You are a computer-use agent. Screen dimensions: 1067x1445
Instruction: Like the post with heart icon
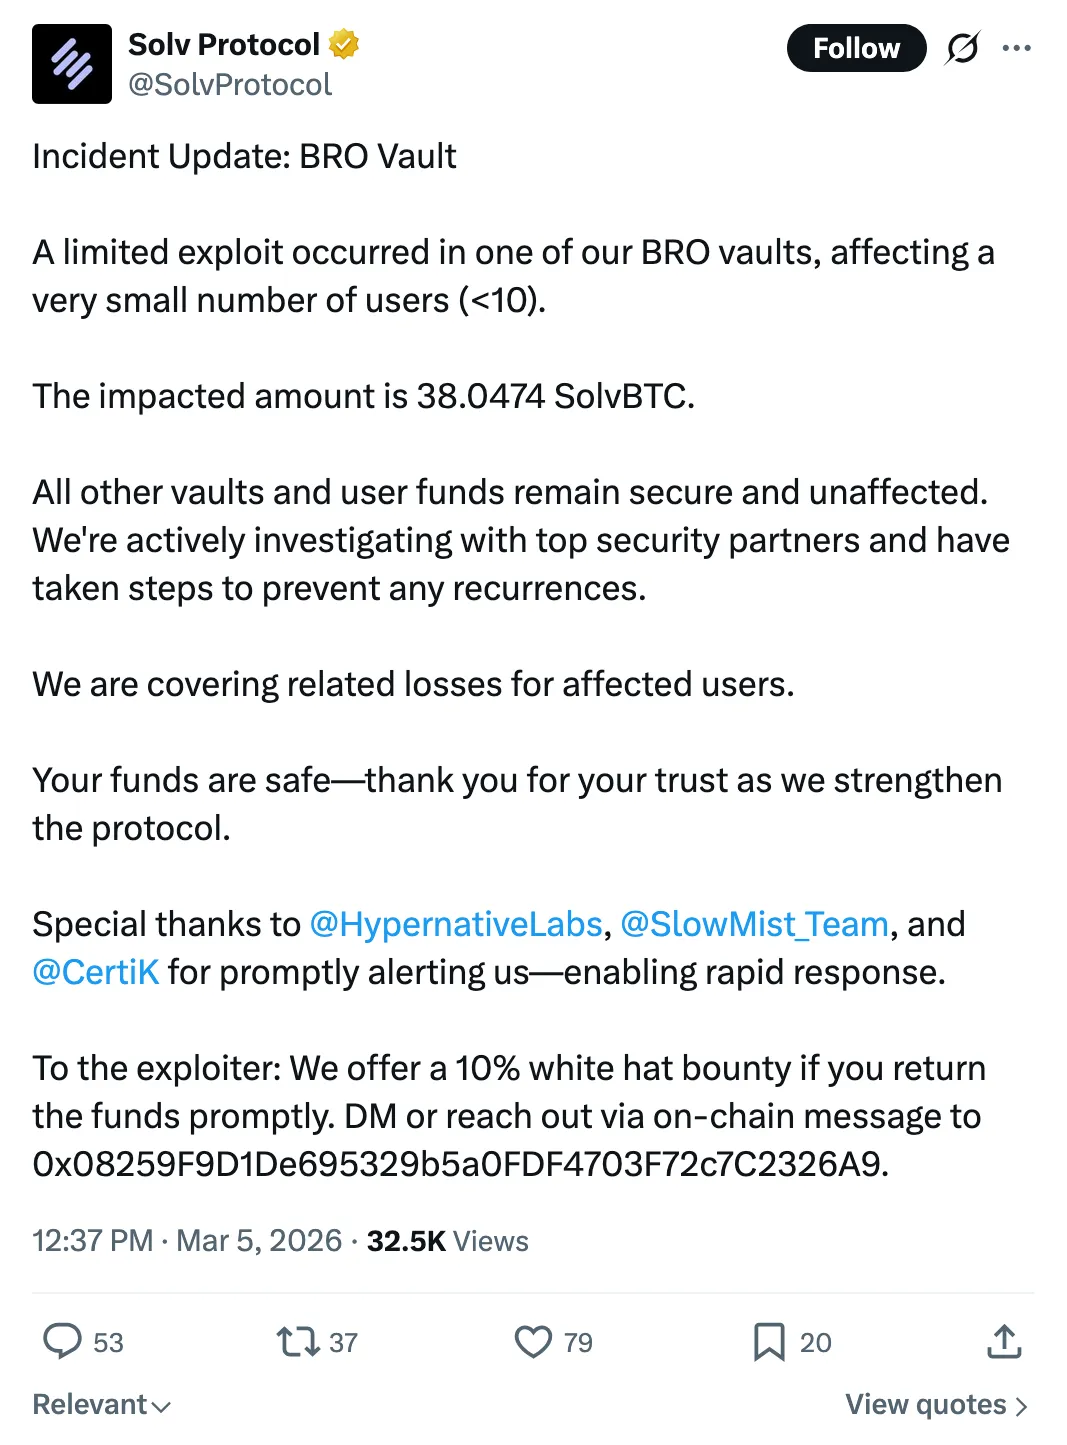coord(533,1341)
